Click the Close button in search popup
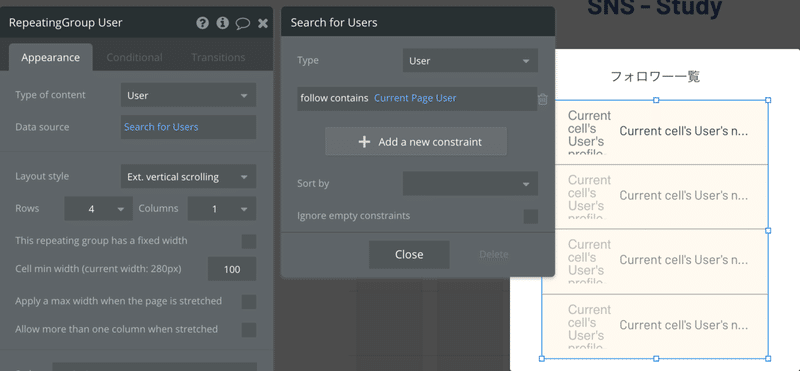 (409, 255)
